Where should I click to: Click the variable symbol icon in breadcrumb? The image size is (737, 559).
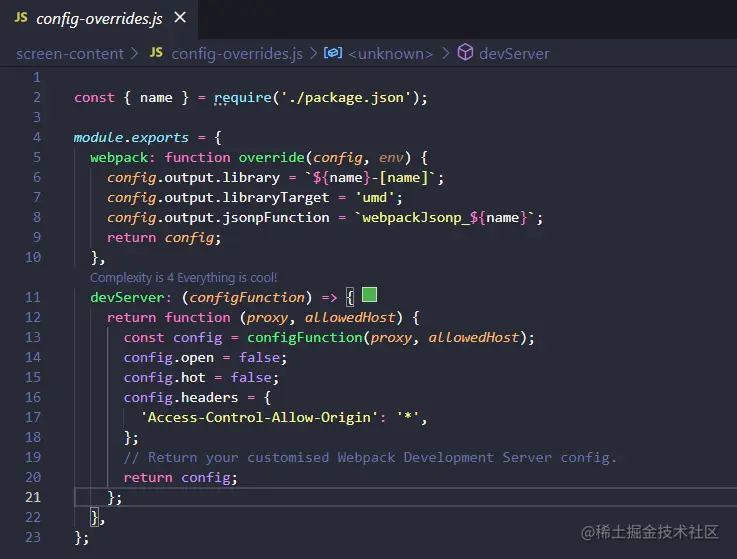[x=333, y=53]
